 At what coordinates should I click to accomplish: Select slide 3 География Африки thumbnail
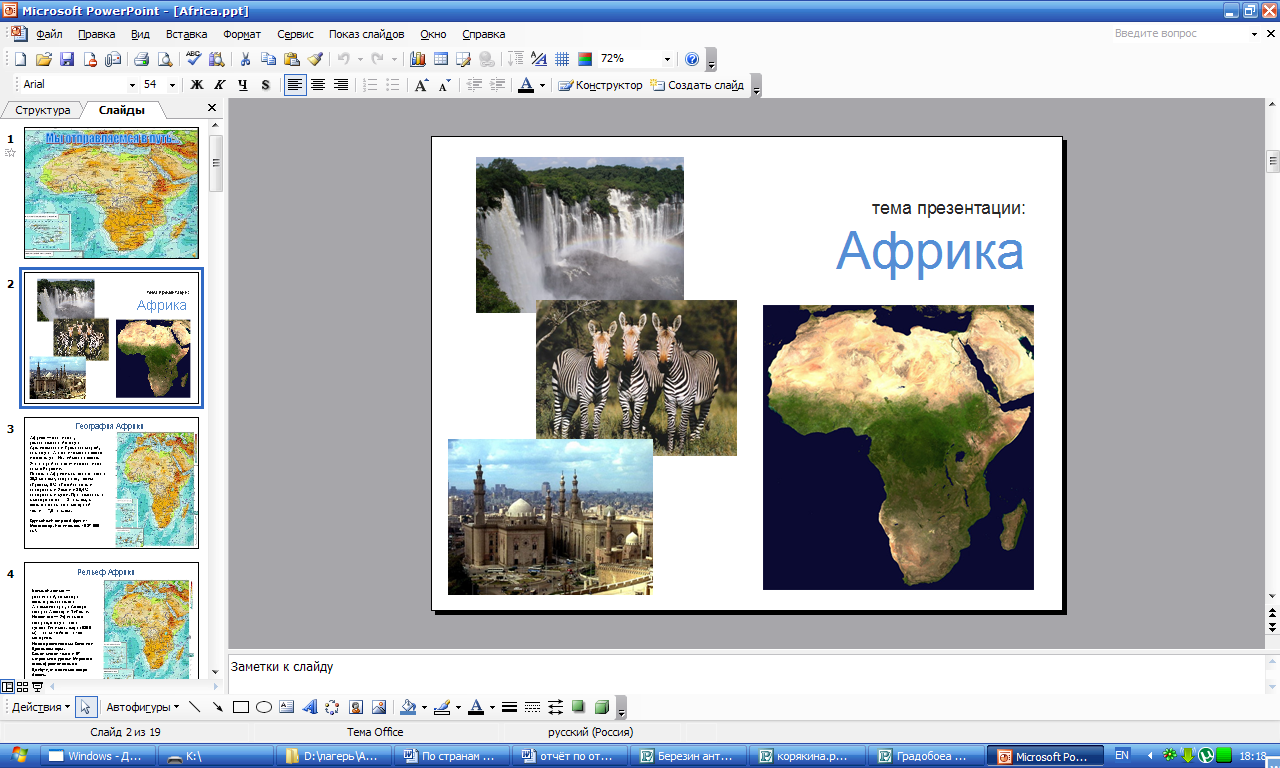click(x=111, y=483)
